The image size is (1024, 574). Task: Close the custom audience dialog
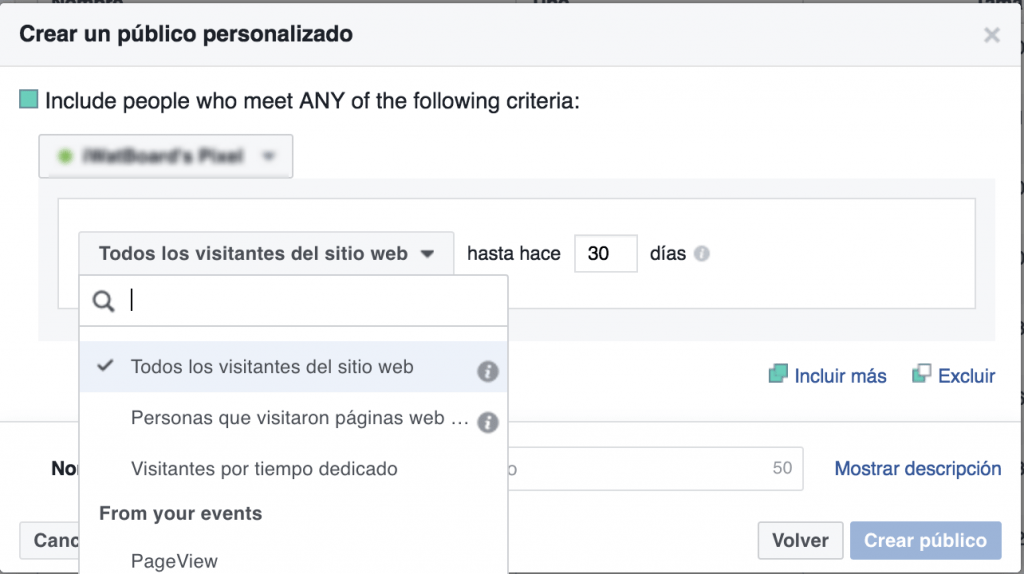tap(991, 35)
